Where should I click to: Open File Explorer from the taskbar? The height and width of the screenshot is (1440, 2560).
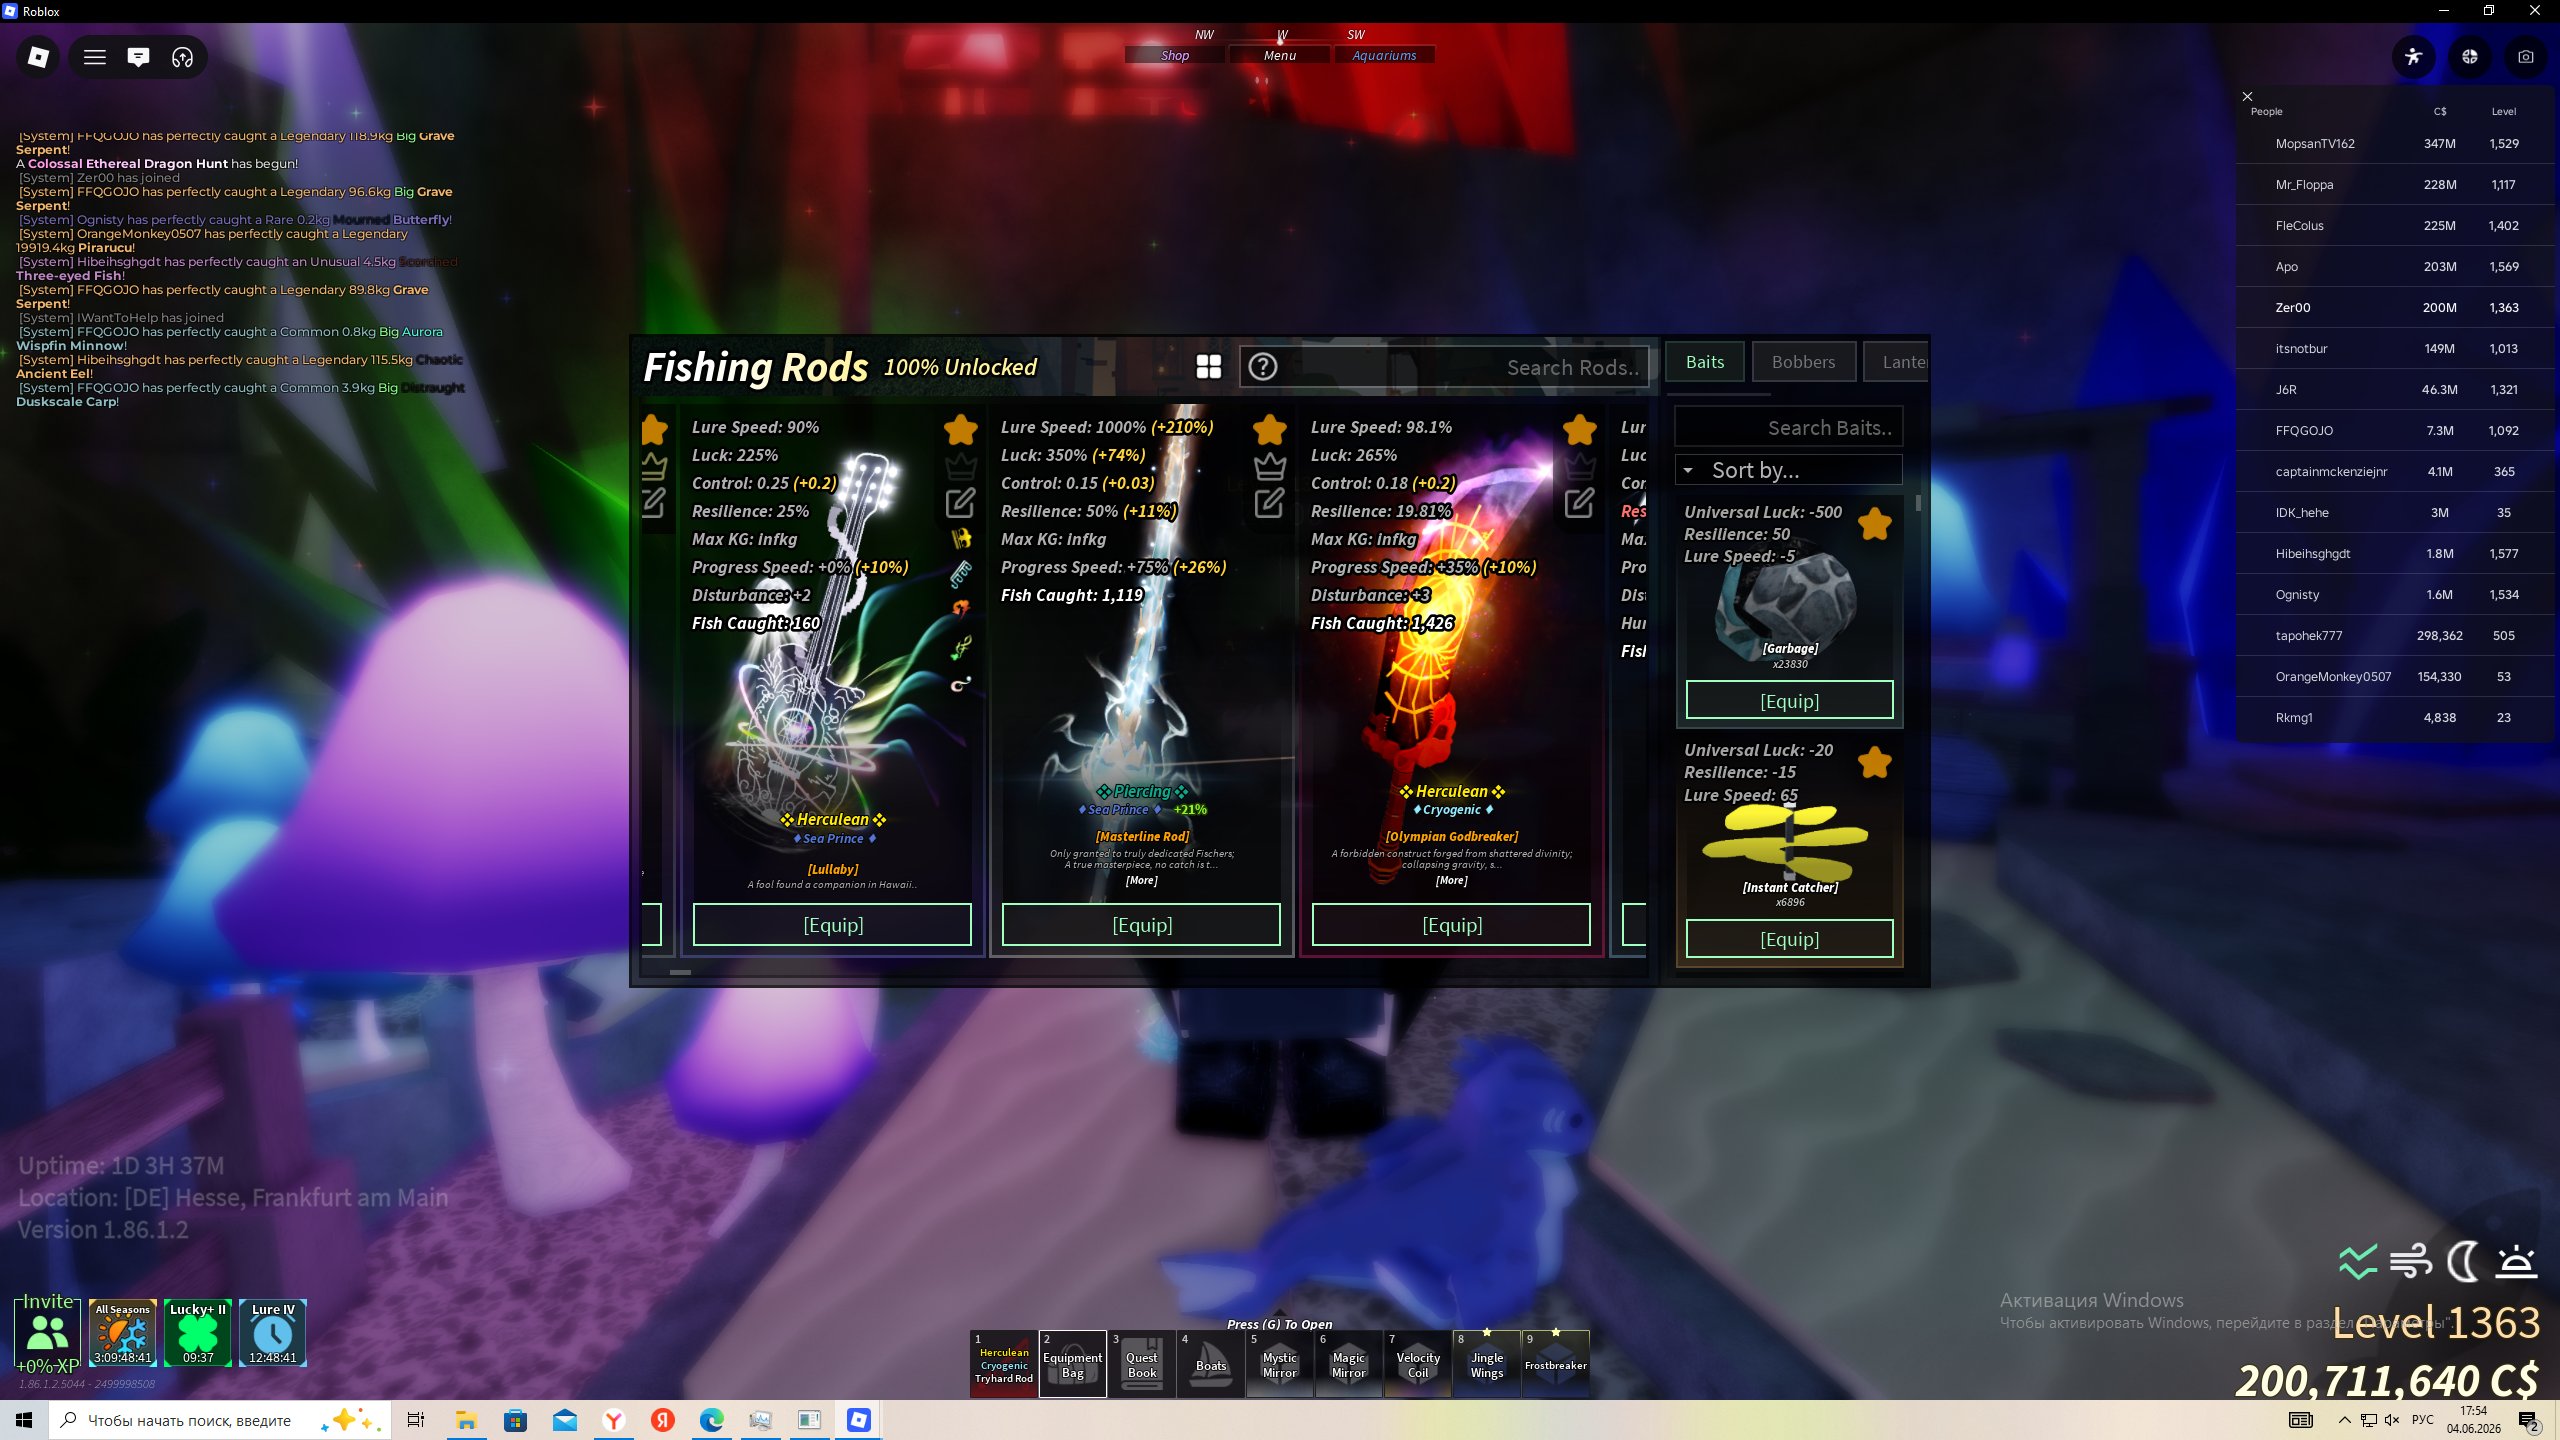(x=466, y=1420)
